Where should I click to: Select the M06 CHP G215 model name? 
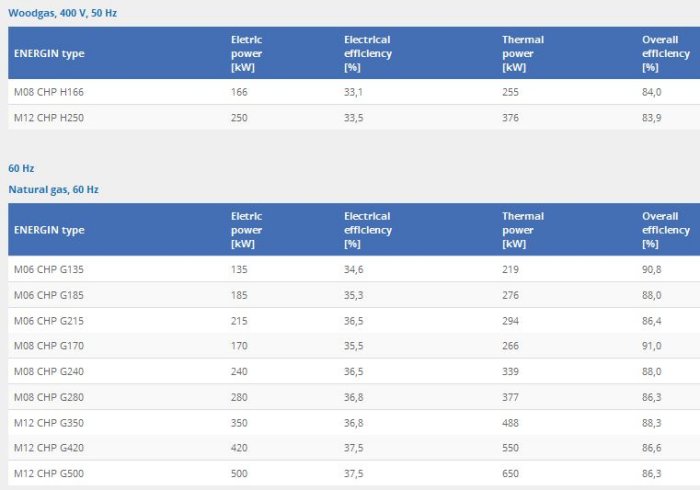48,320
